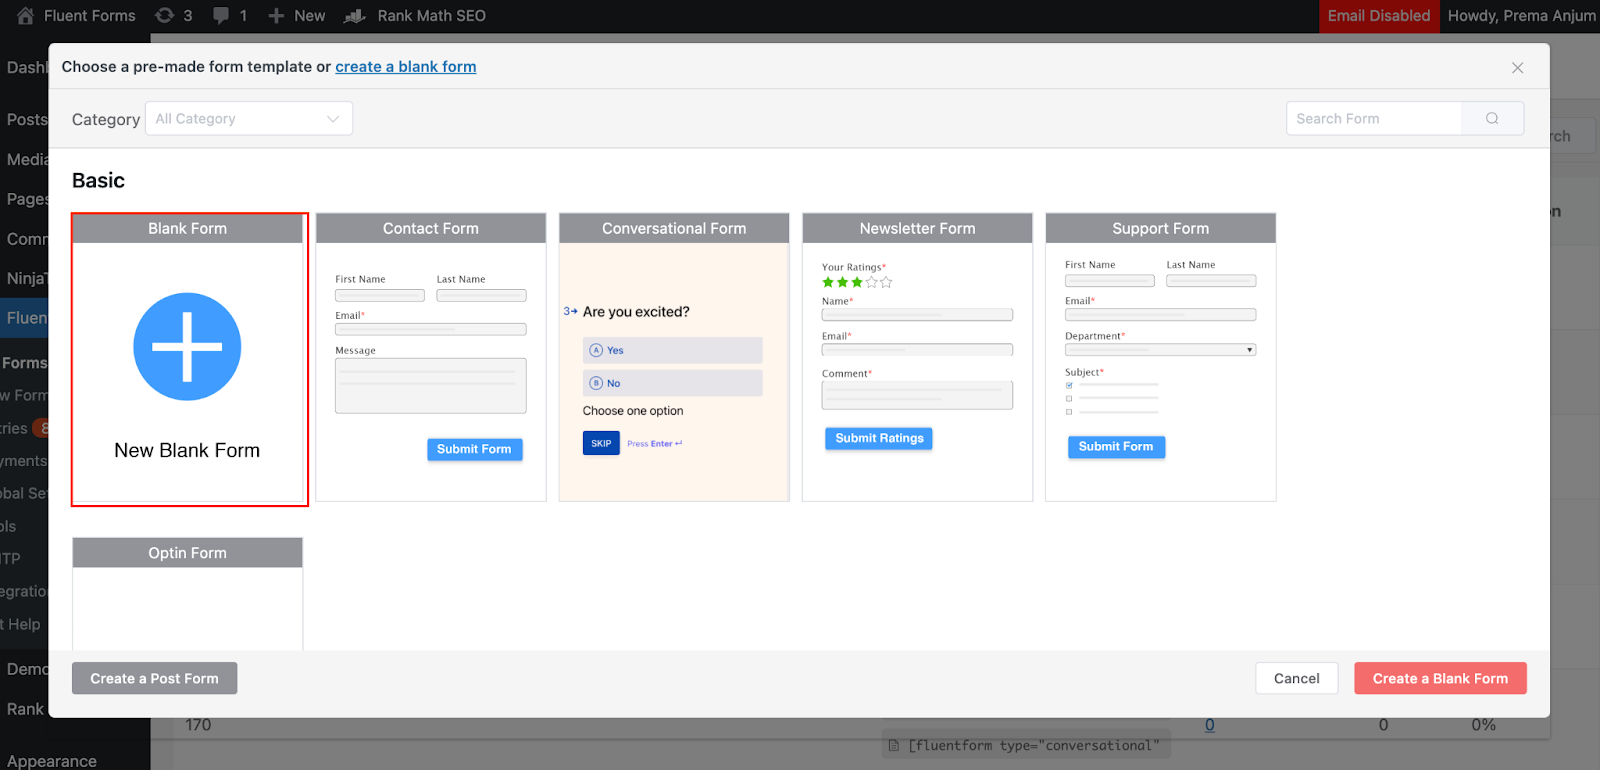Click the Create a Post Form button
1600x770 pixels.
point(154,678)
